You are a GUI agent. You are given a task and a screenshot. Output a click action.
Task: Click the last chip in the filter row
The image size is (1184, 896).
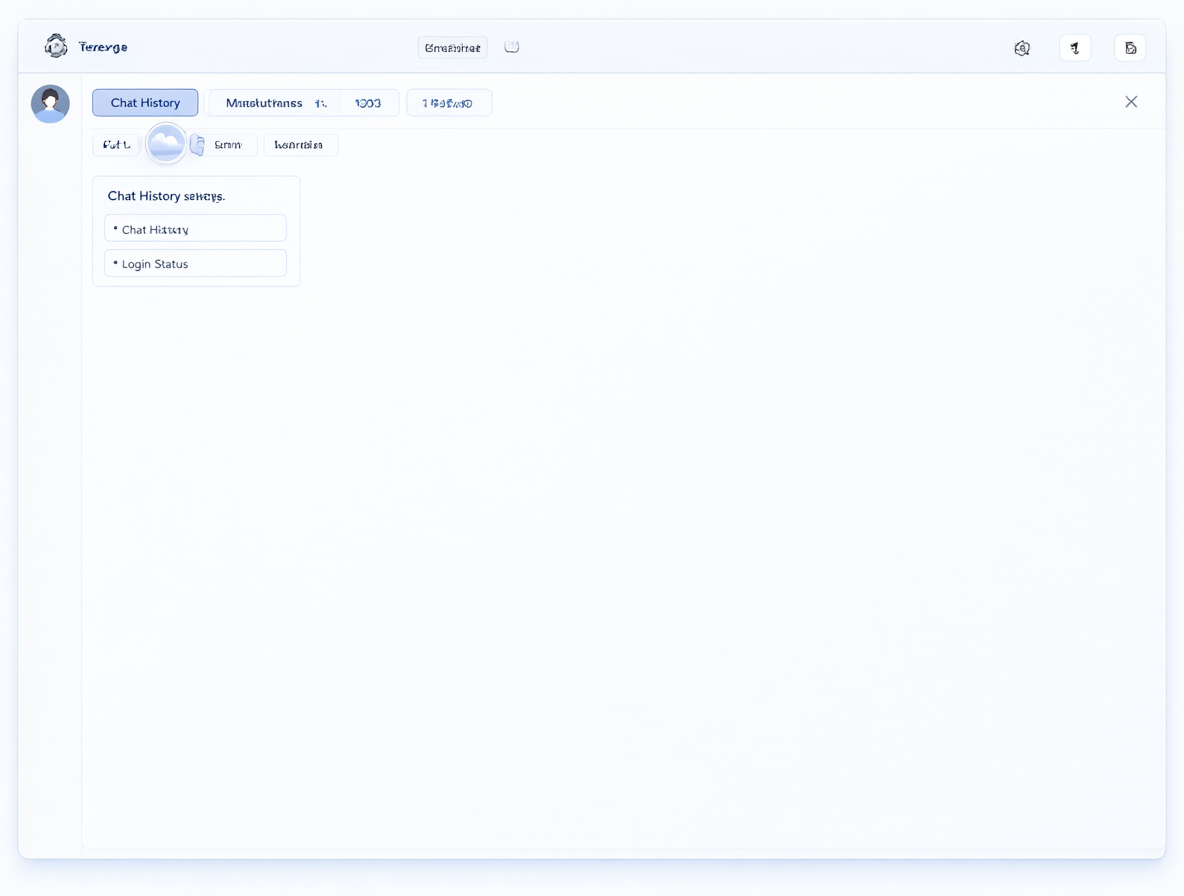tap(301, 144)
